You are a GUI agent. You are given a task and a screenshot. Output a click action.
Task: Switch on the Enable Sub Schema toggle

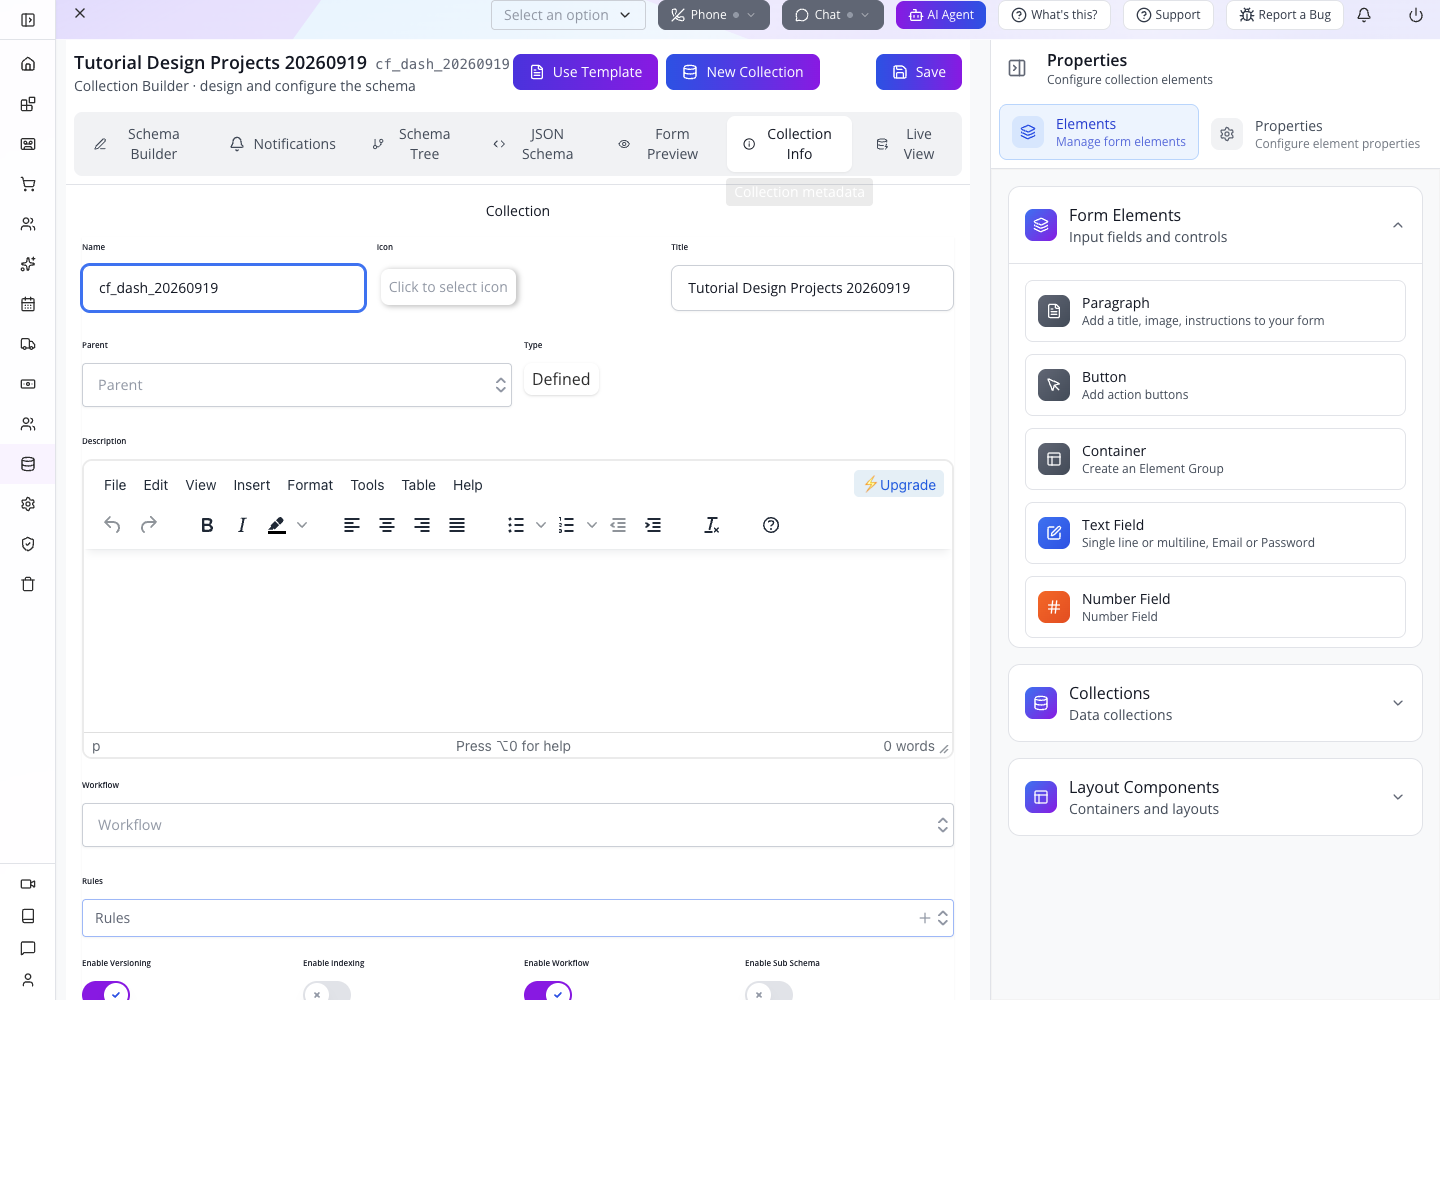(x=769, y=991)
